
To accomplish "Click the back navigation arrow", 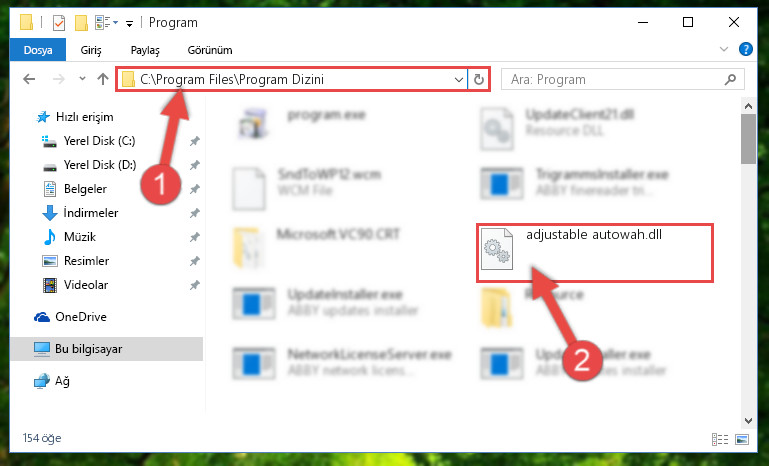I will pyautogui.click(x=29, y=79).
